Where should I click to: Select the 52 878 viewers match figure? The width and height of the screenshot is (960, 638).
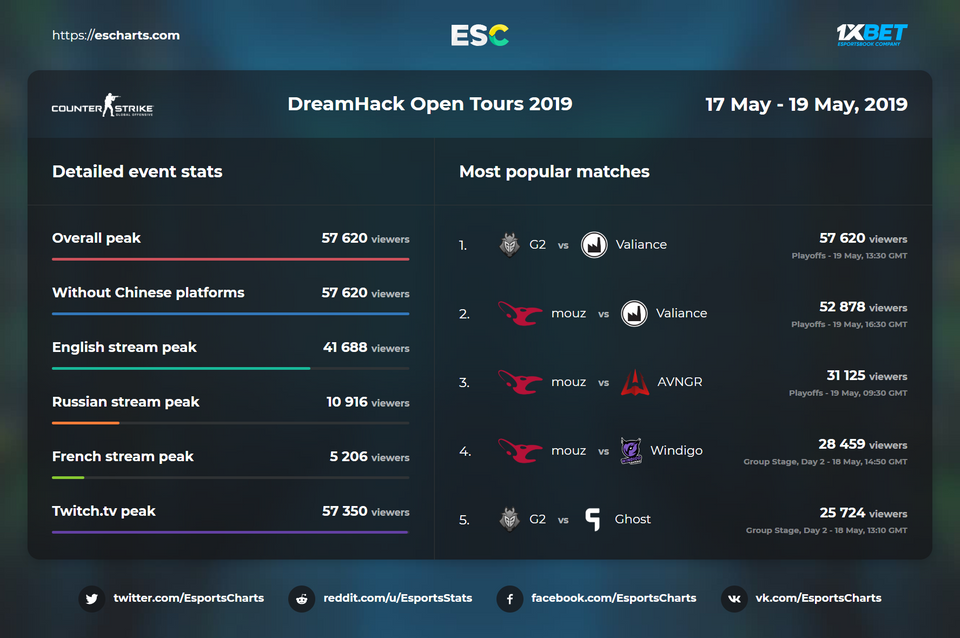click(x=863, y=307)
